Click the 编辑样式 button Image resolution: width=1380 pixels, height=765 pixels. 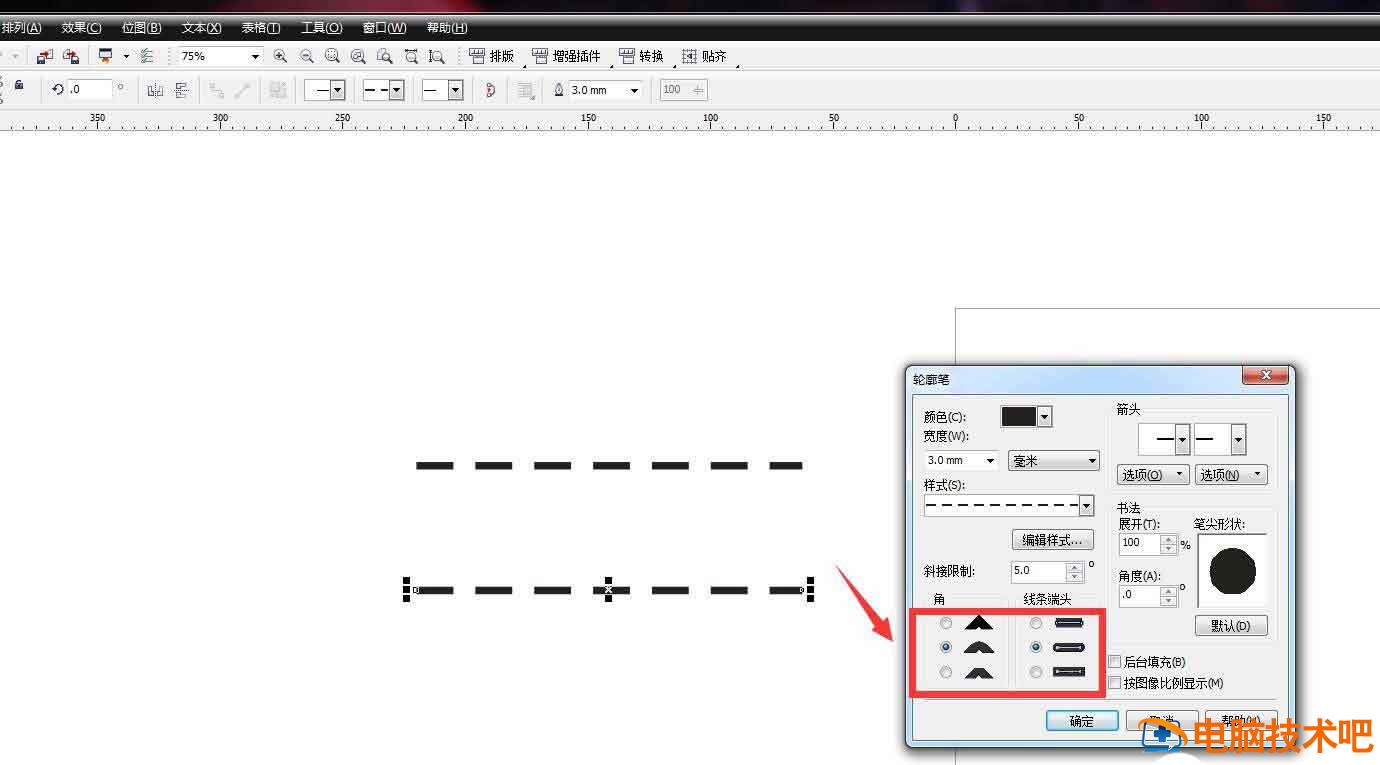click(1052, 540)
